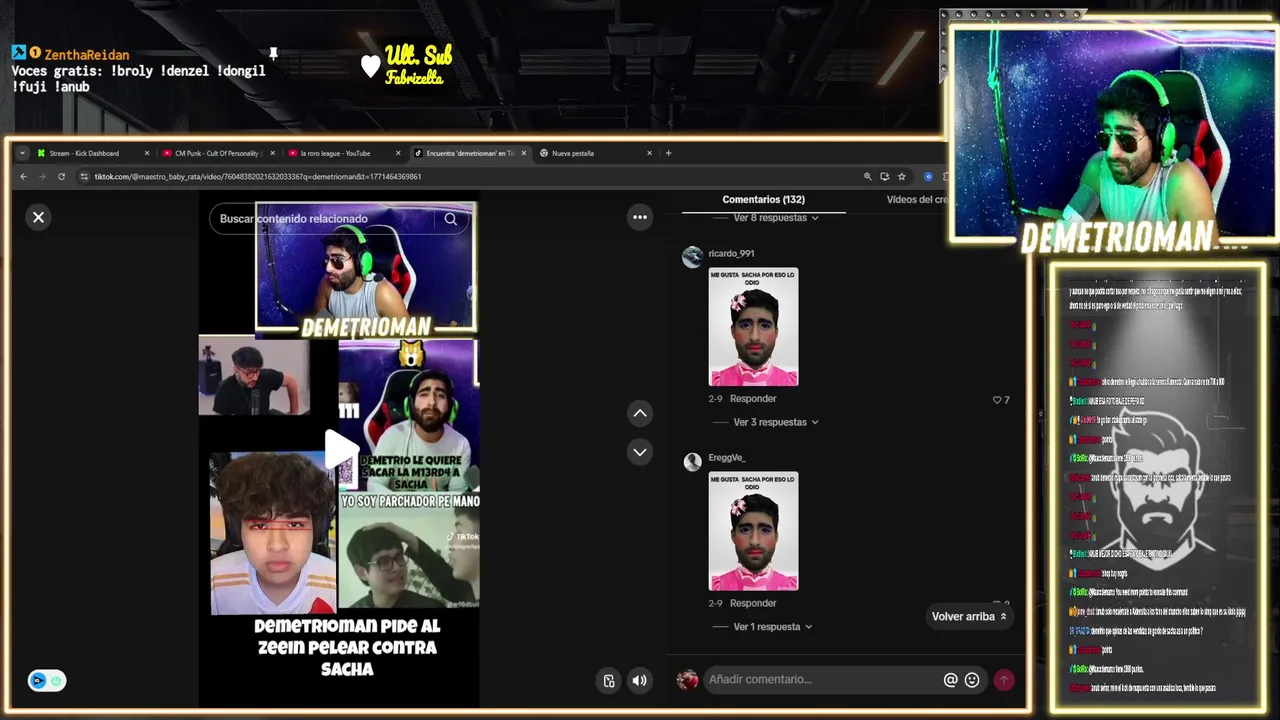Expand 'Ver 8 respuestas' replies
This screenshot has height=720, width=1280.
pos(775,218)
